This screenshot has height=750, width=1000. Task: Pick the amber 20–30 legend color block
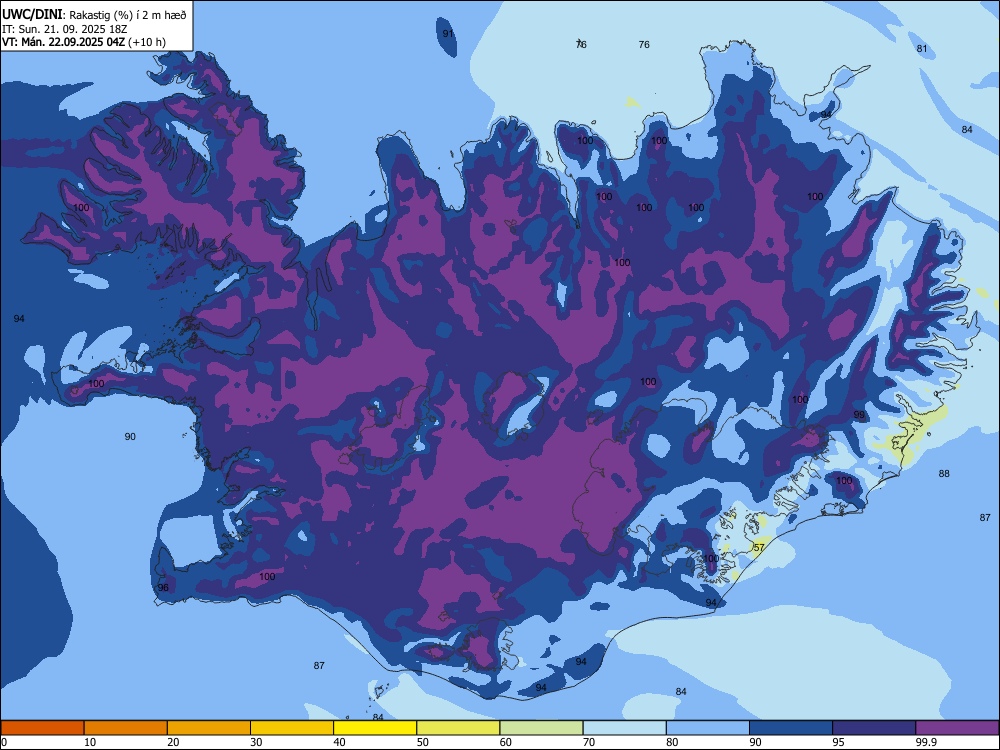click(209, 728)
